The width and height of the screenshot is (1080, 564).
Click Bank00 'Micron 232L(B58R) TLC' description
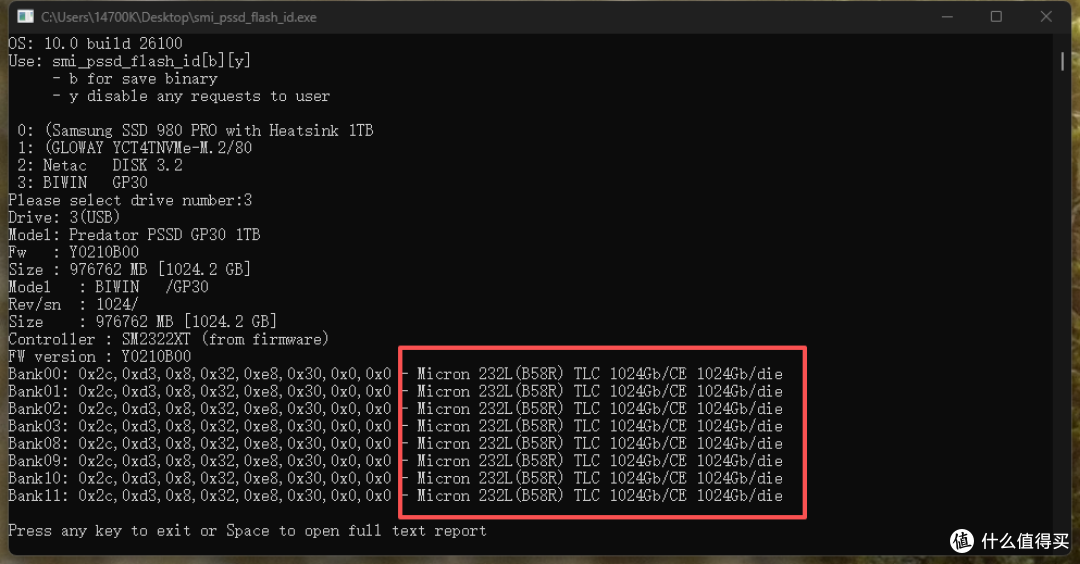click(508, 374)
